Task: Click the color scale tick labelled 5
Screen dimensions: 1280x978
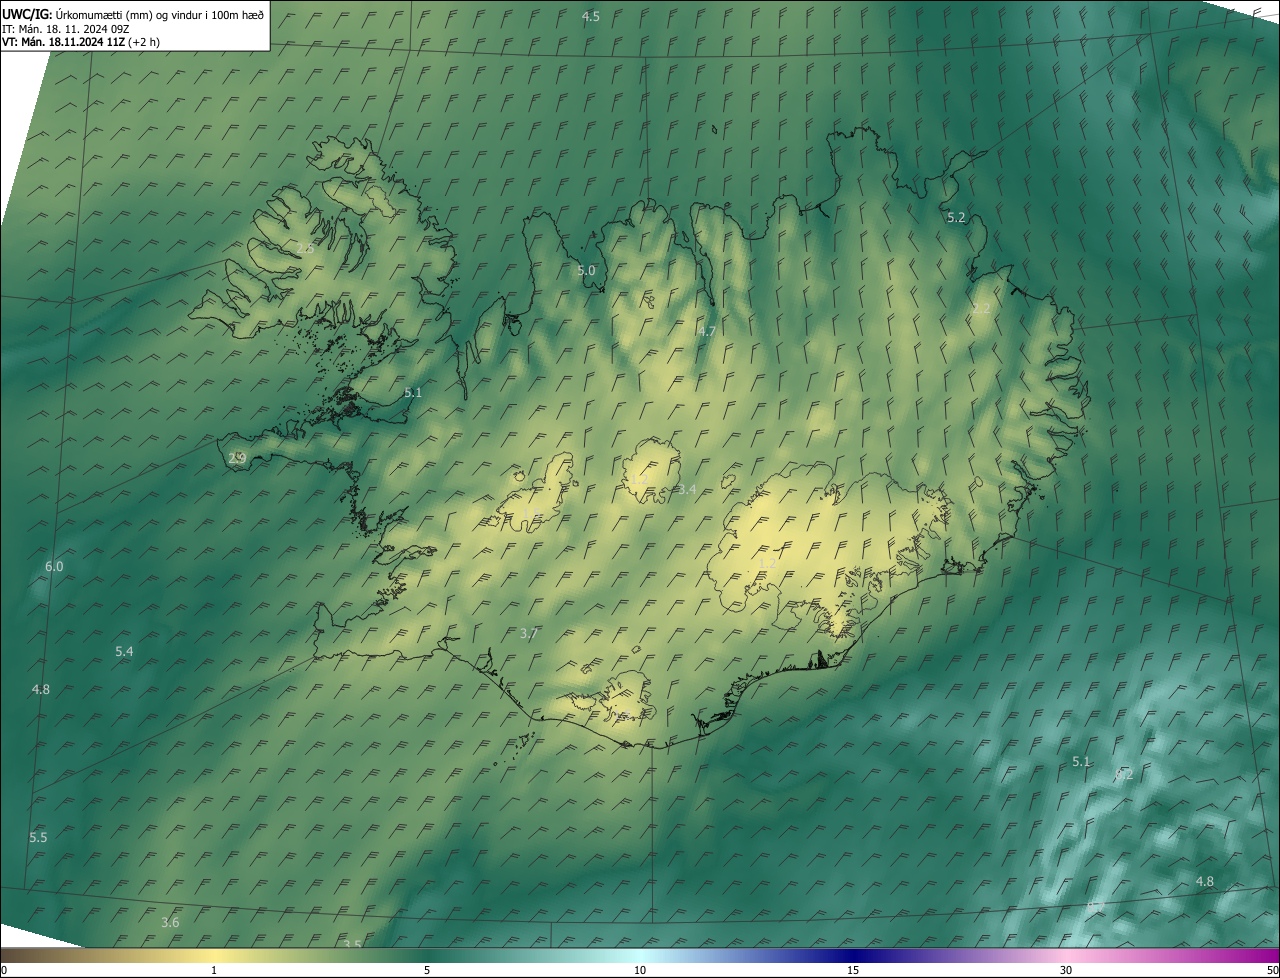Action: 427,970
